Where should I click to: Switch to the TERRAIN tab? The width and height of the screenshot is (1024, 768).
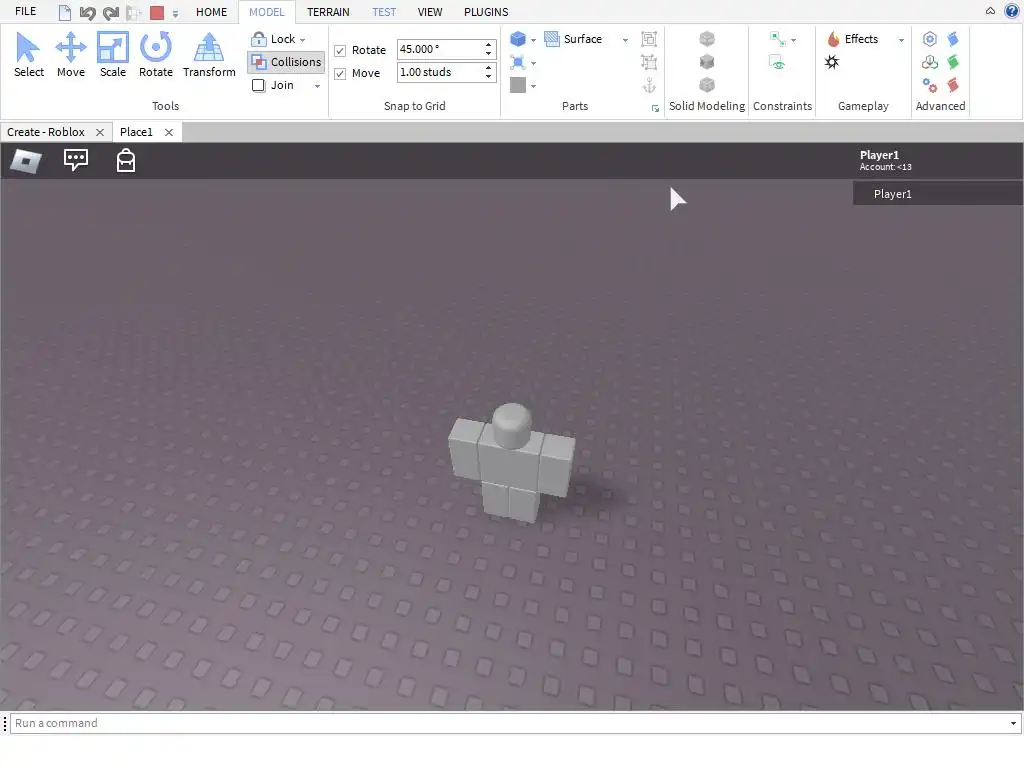point(328,12)
